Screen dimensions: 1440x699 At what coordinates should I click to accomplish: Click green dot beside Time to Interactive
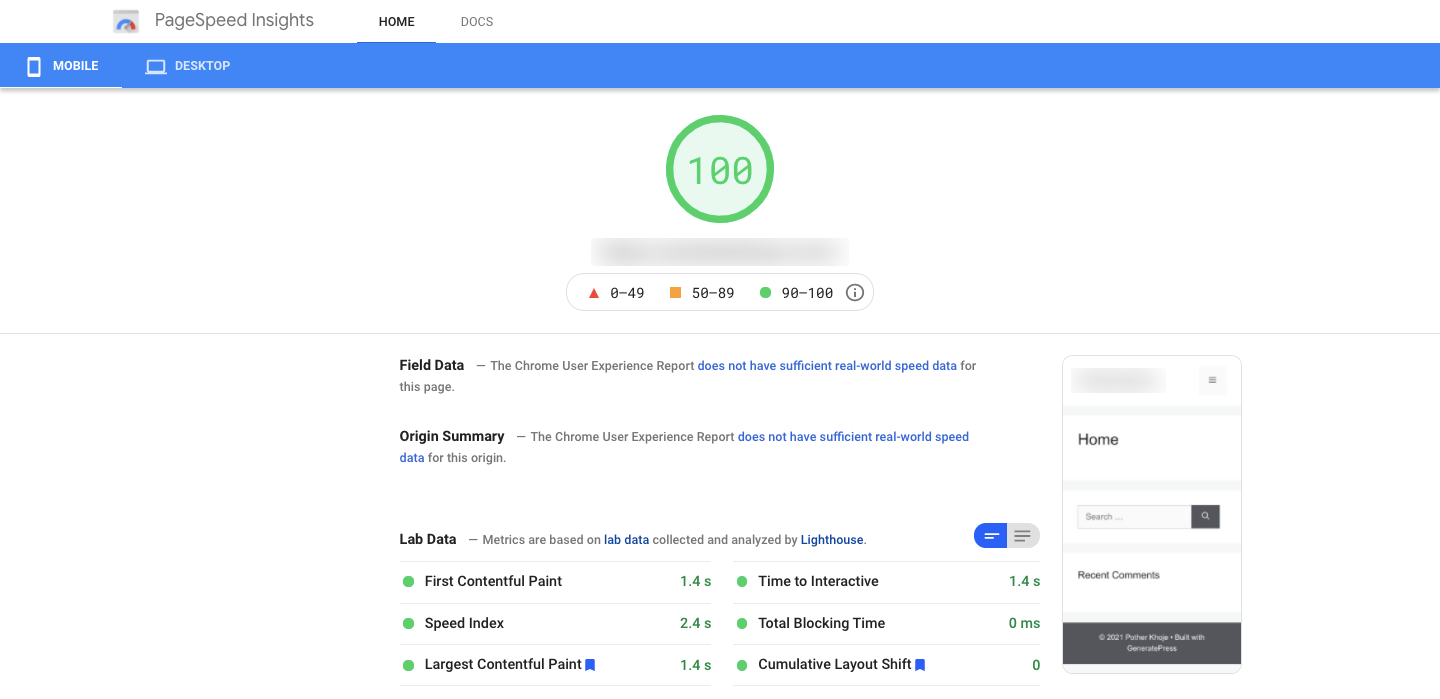click(x=742, y=582)
